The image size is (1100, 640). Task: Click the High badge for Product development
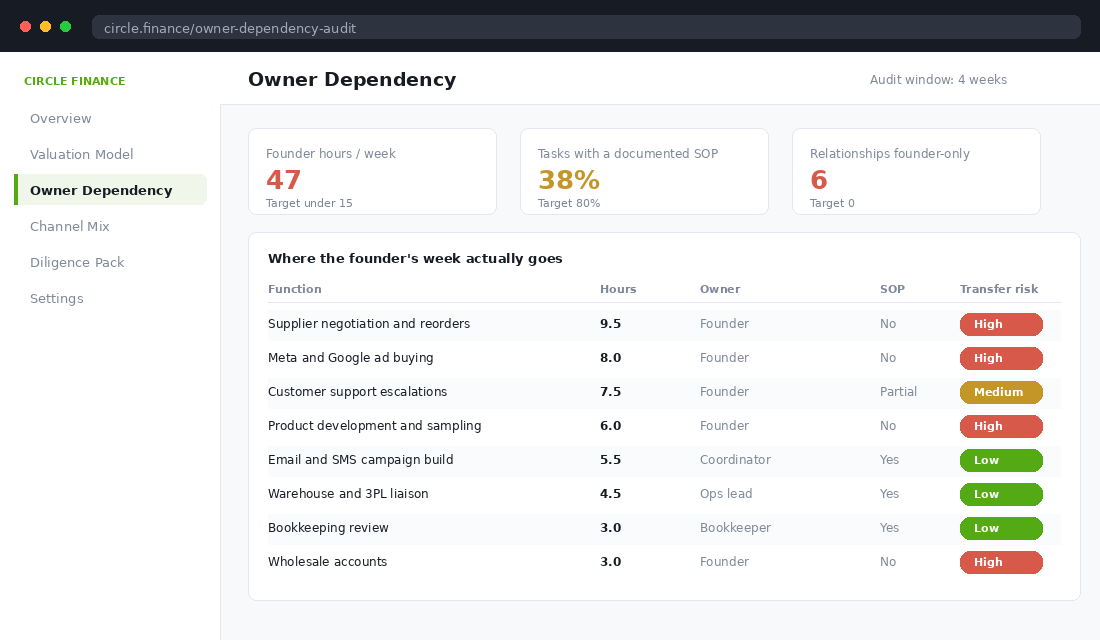pos(1001,426)
